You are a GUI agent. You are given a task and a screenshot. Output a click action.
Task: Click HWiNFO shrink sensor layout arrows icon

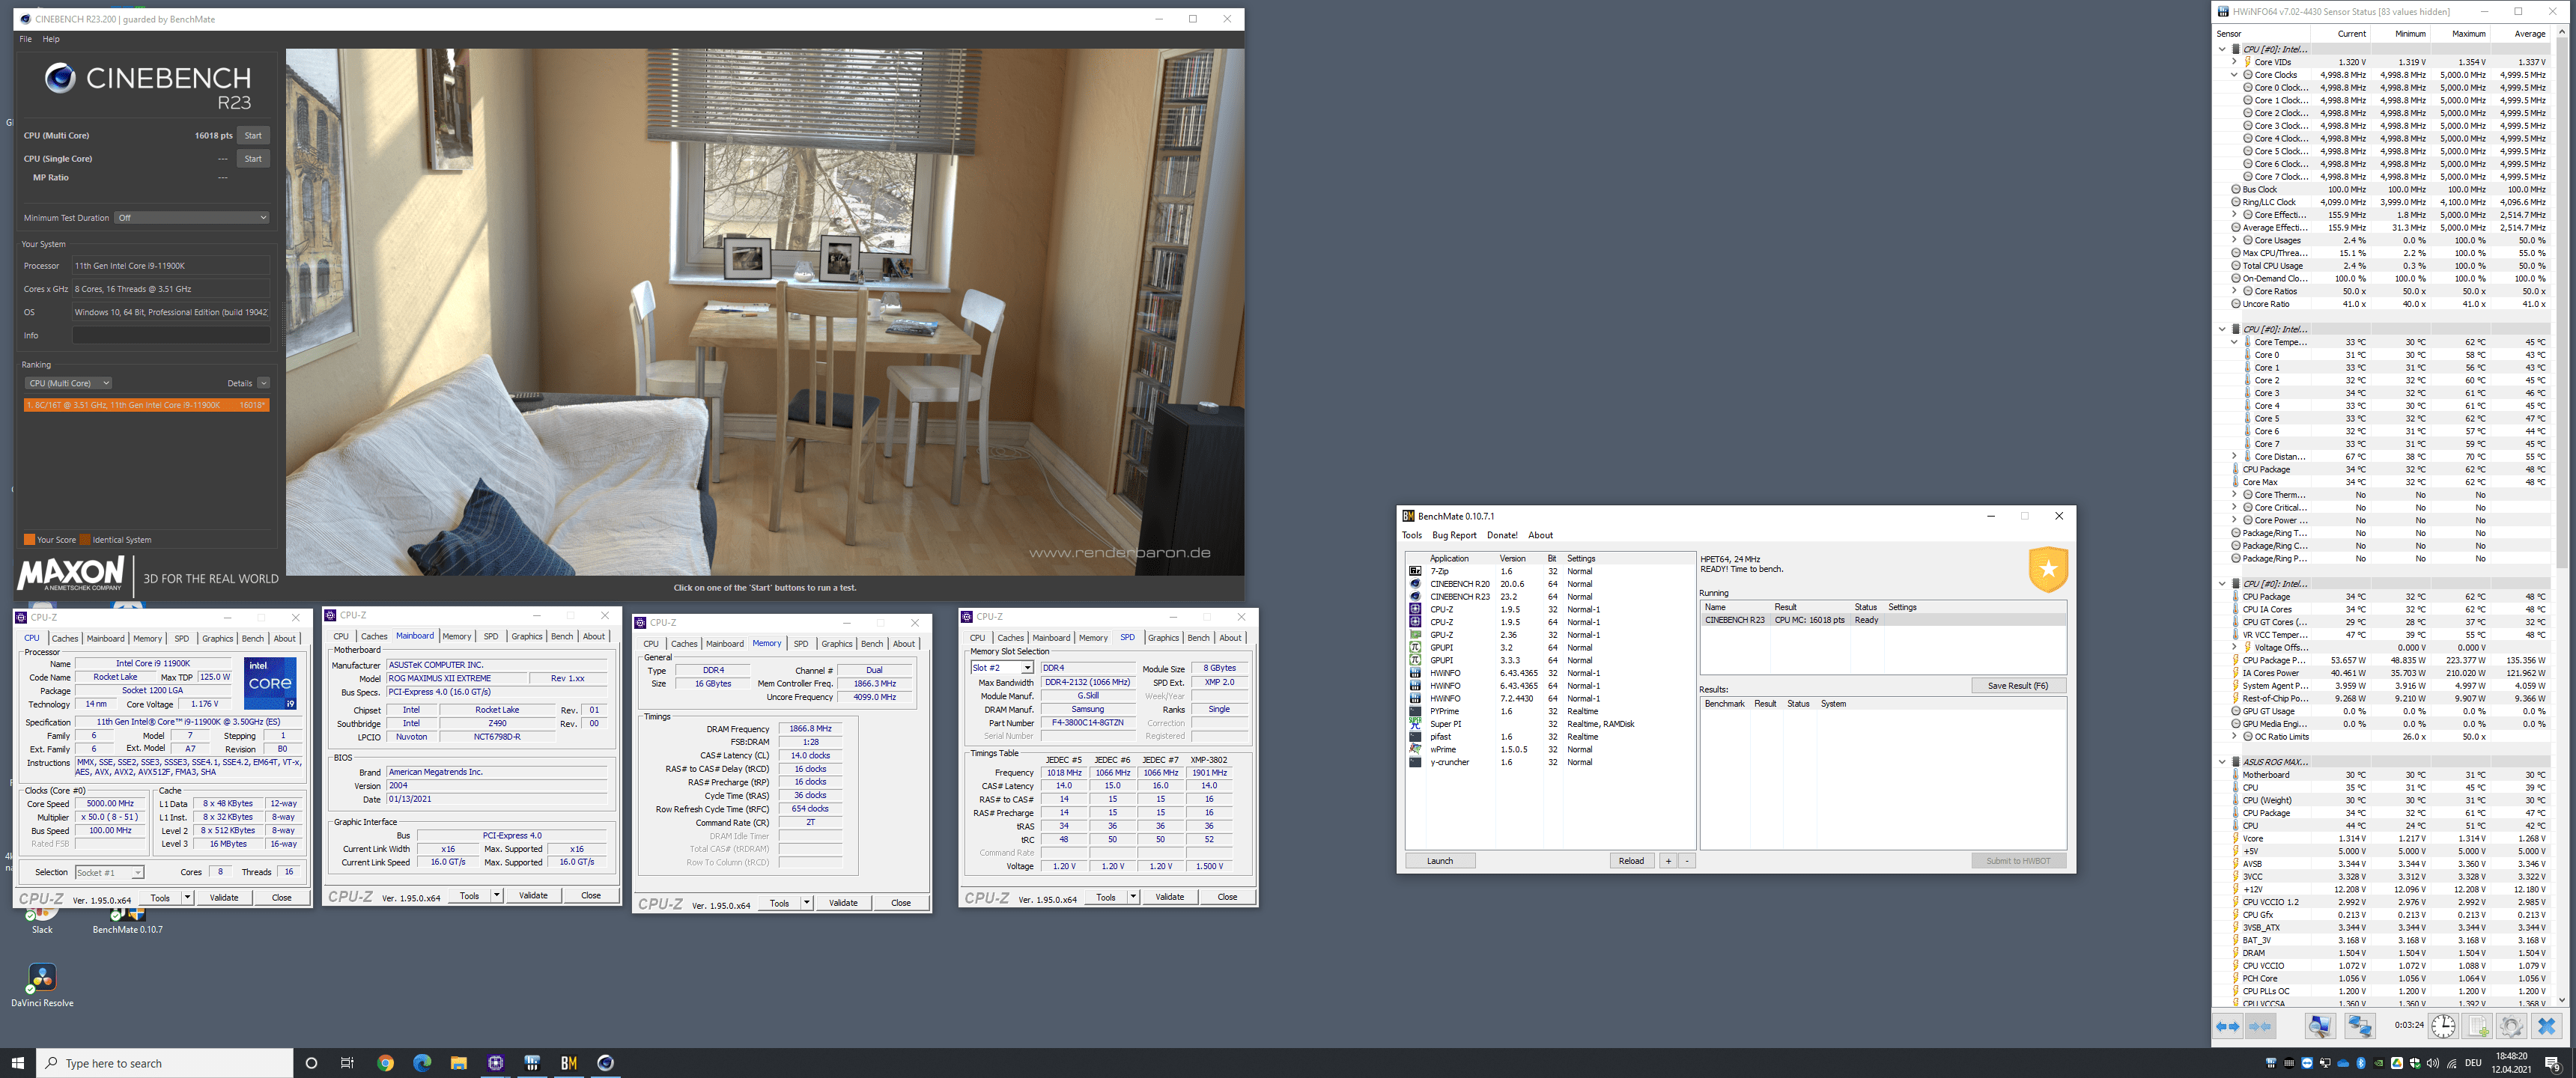[2260, 1026]
